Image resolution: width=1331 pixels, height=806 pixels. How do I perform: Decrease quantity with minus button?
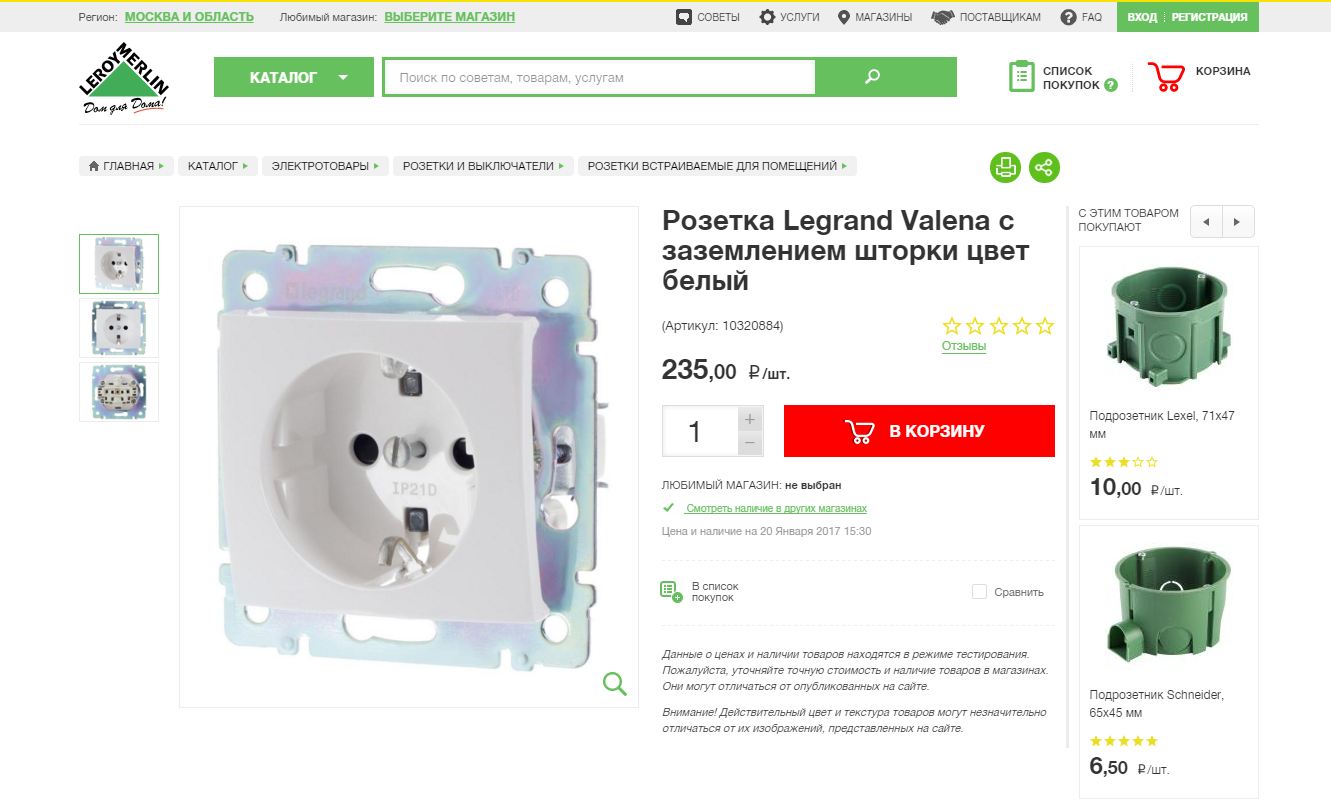[x=750, y=444]
